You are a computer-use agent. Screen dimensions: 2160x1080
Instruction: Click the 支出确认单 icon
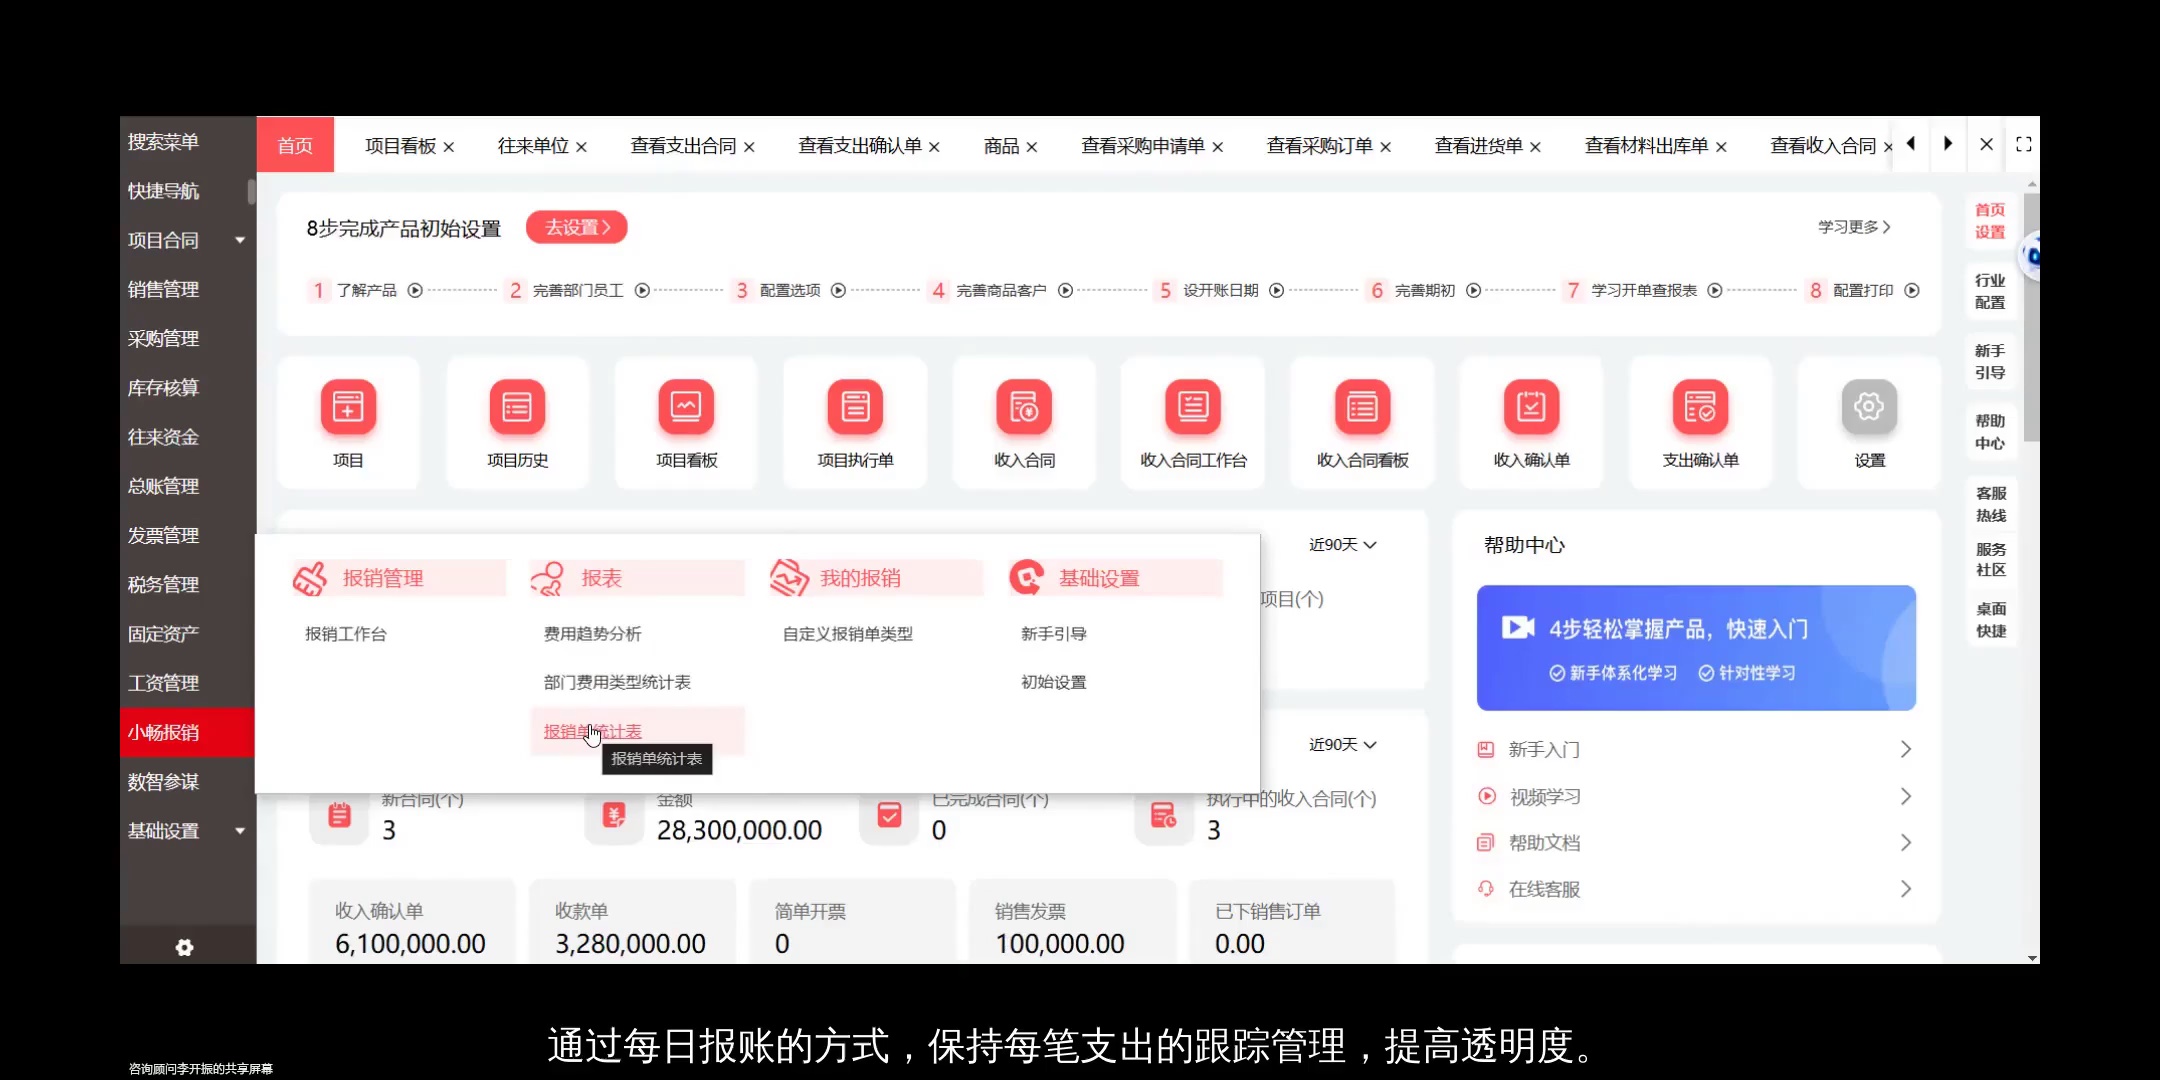(1700, 421)
